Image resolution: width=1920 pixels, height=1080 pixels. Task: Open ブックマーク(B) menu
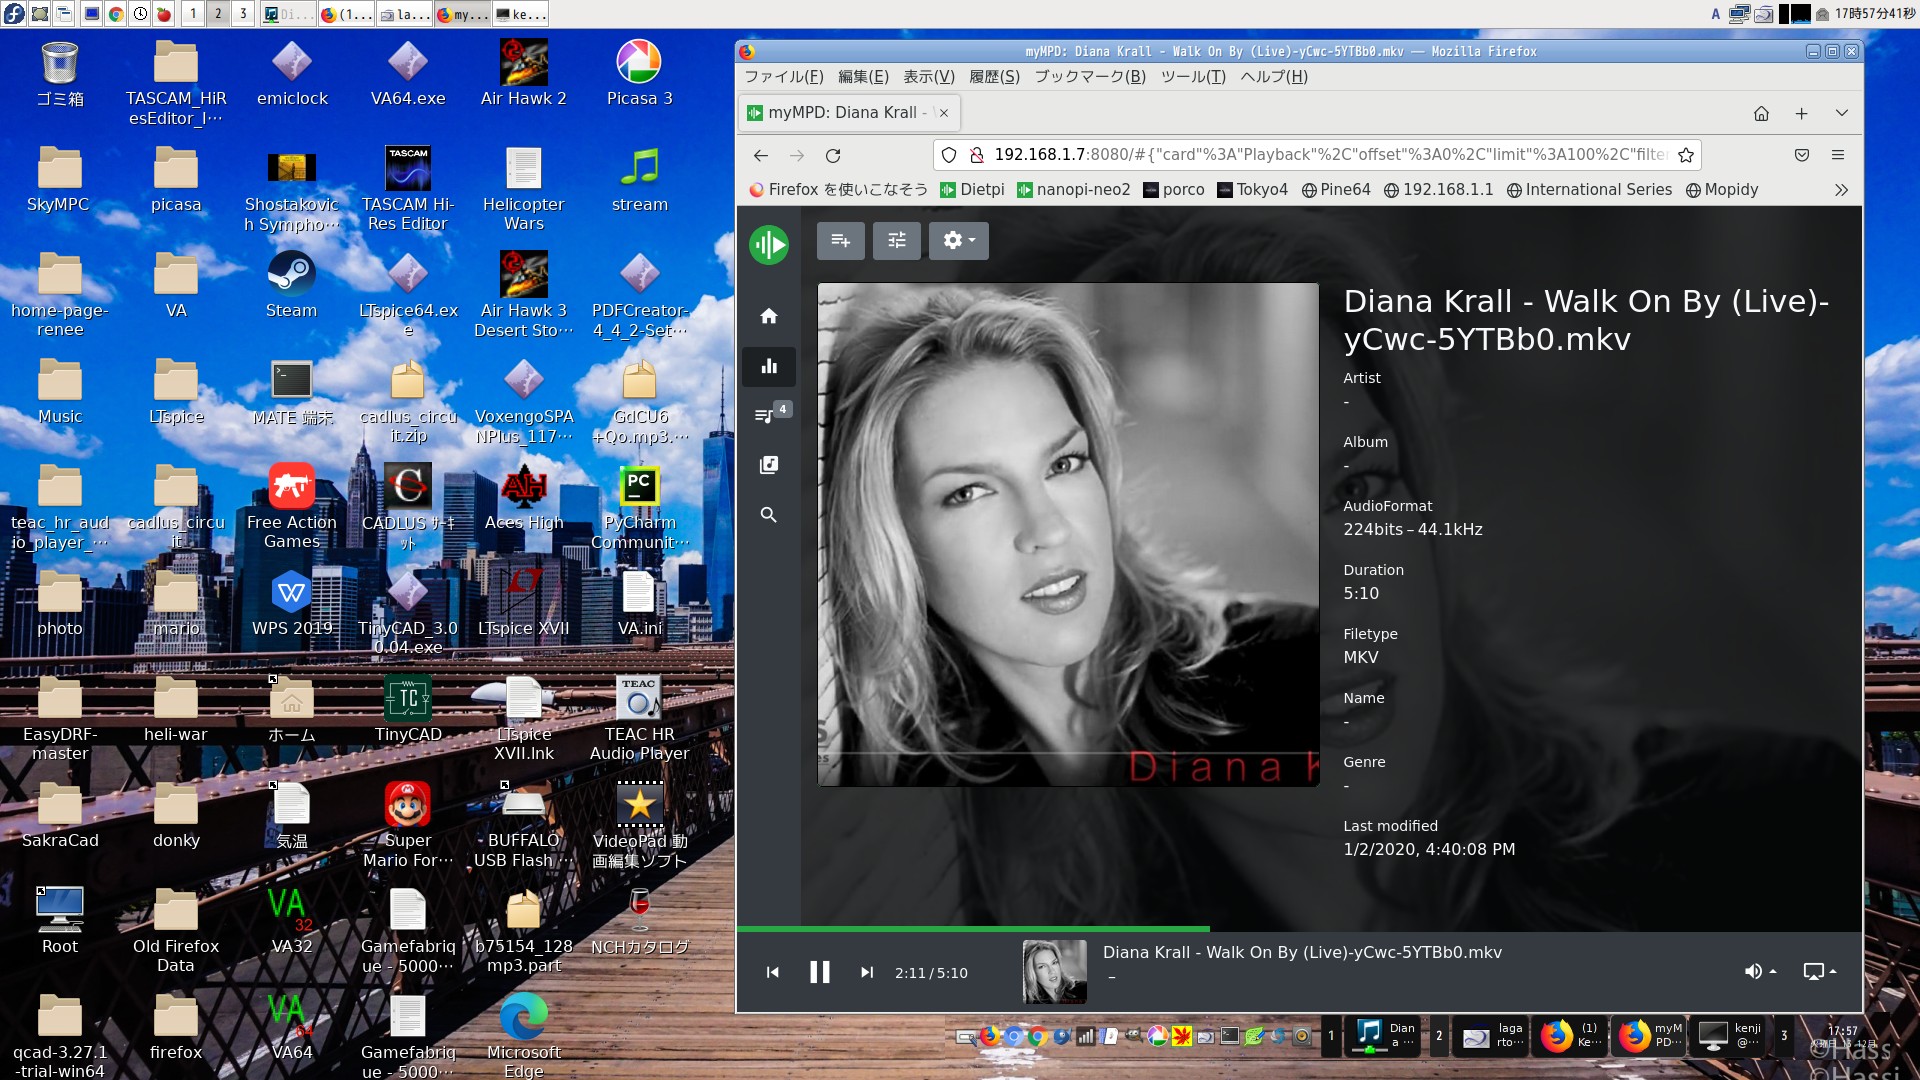click(x=1089, y=77)
